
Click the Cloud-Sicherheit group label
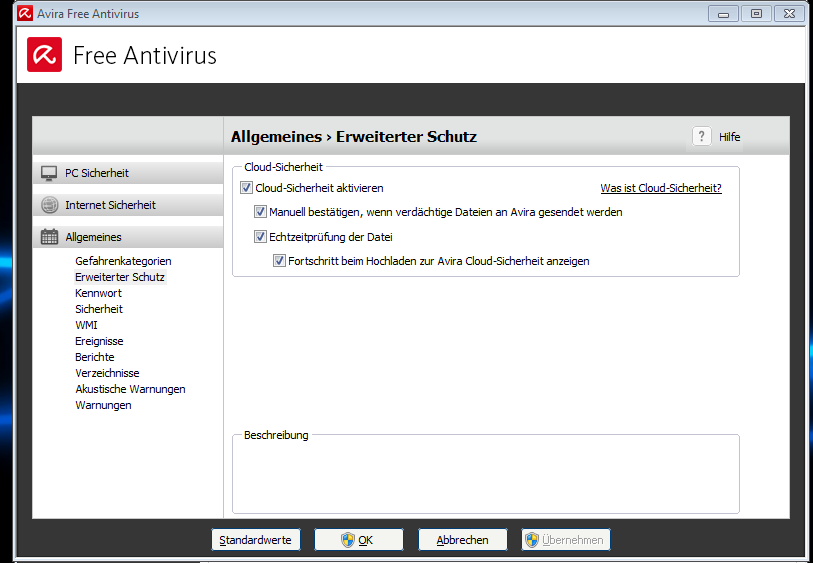point(284,167)
